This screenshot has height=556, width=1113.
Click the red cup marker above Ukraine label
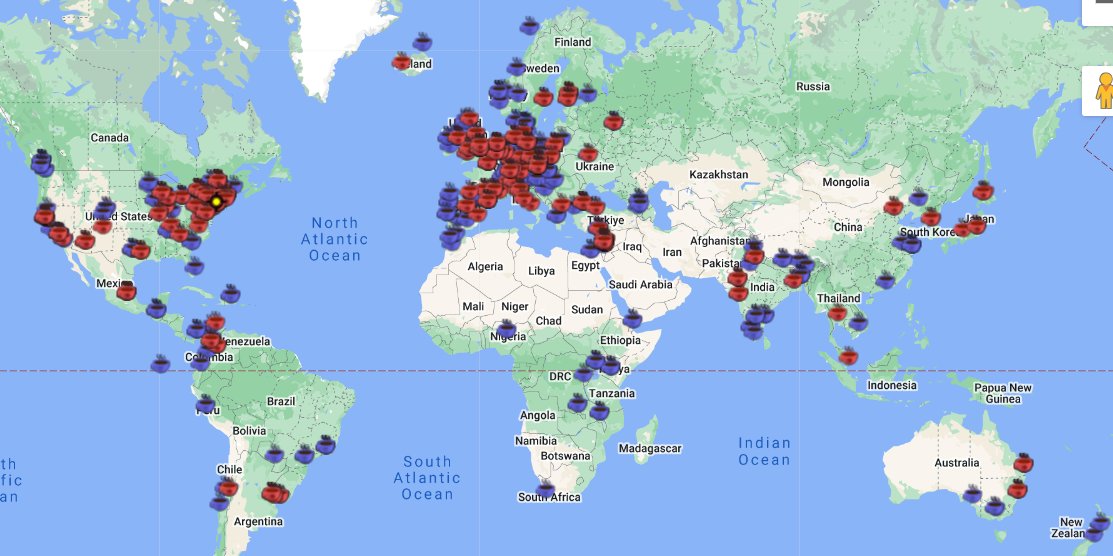tap(588, 153)
